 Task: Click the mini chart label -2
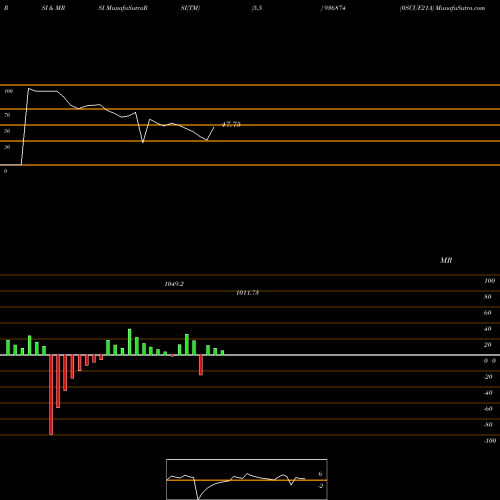(320, 486)
